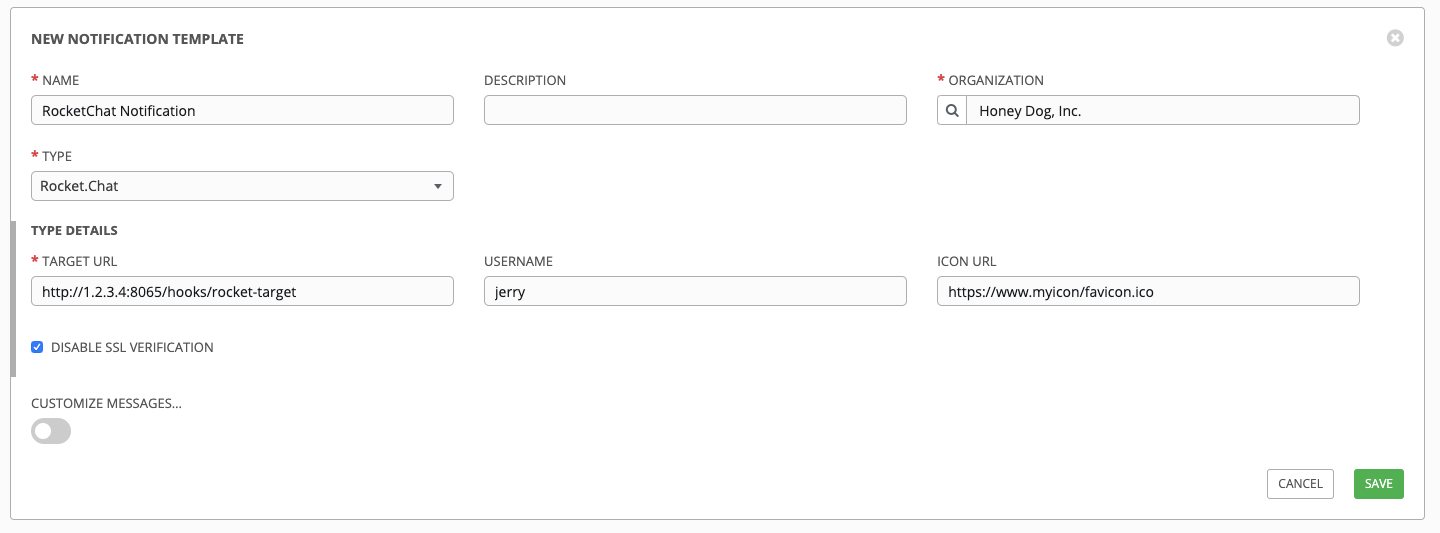Toggle the Disable SSL Verification checkbox

tap(37, 348)
